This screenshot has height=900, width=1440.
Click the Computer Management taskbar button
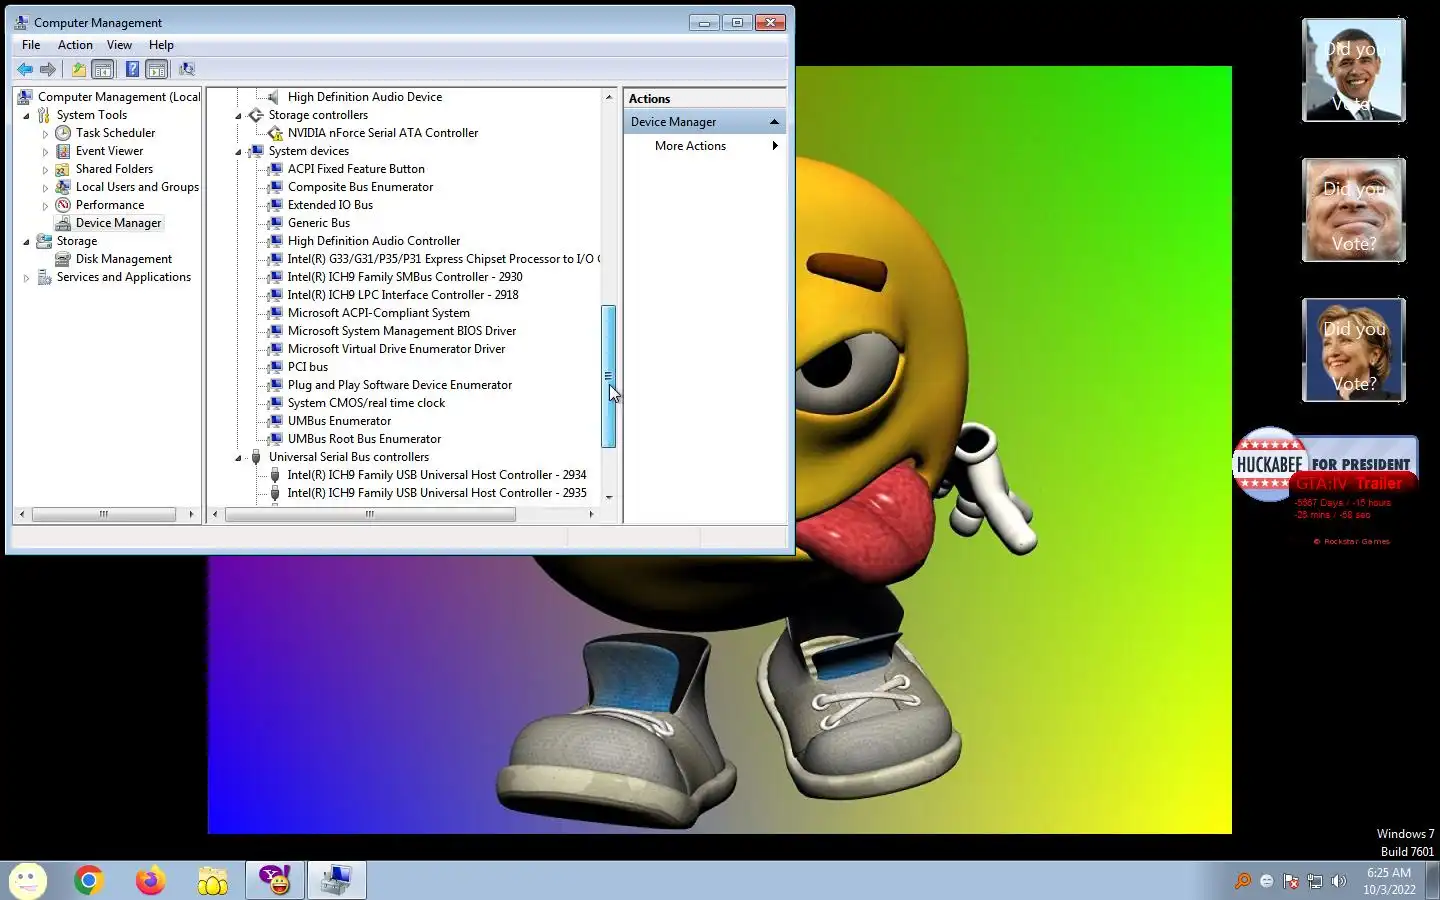click(x=337, y=880)
